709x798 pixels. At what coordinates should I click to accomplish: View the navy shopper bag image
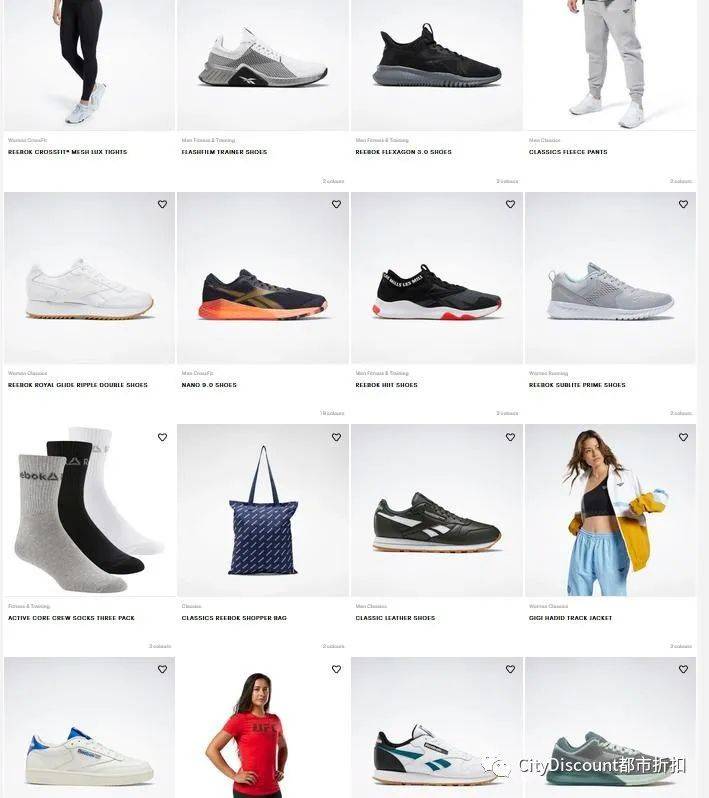(x=263, y=510)
